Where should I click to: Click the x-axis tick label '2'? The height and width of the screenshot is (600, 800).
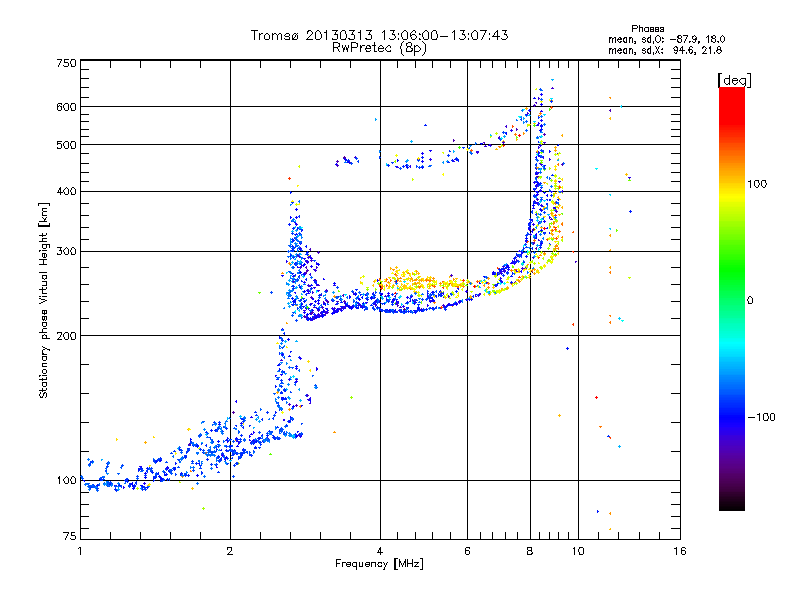click(230, 551)
